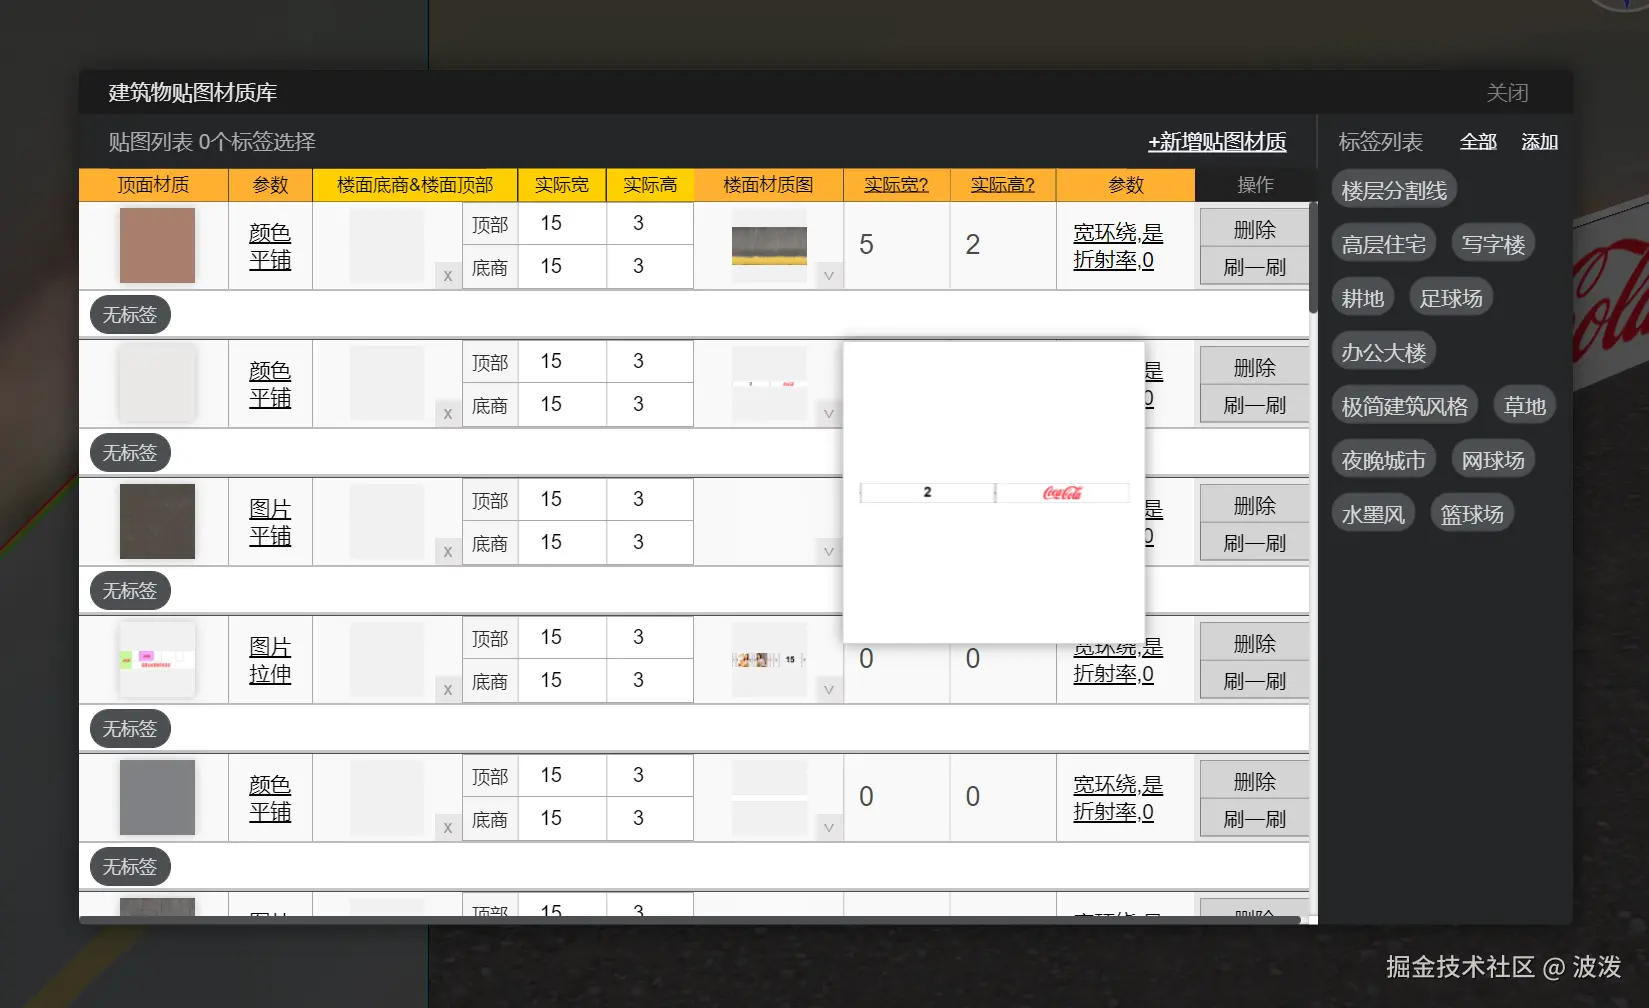Pick the brown top material color swatch

coord(157,246)
